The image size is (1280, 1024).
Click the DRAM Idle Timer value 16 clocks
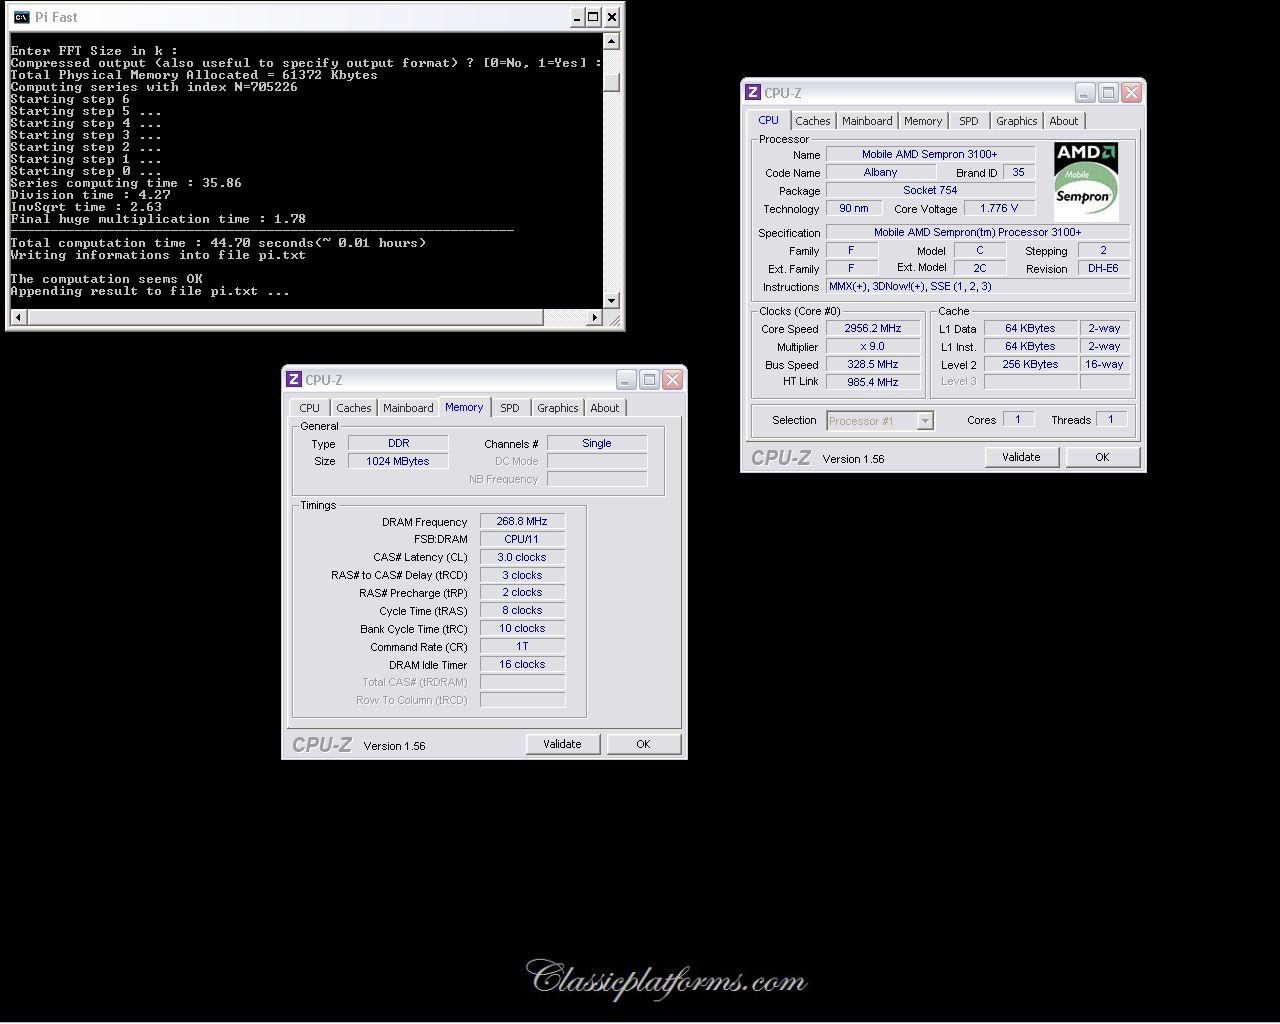522,664
